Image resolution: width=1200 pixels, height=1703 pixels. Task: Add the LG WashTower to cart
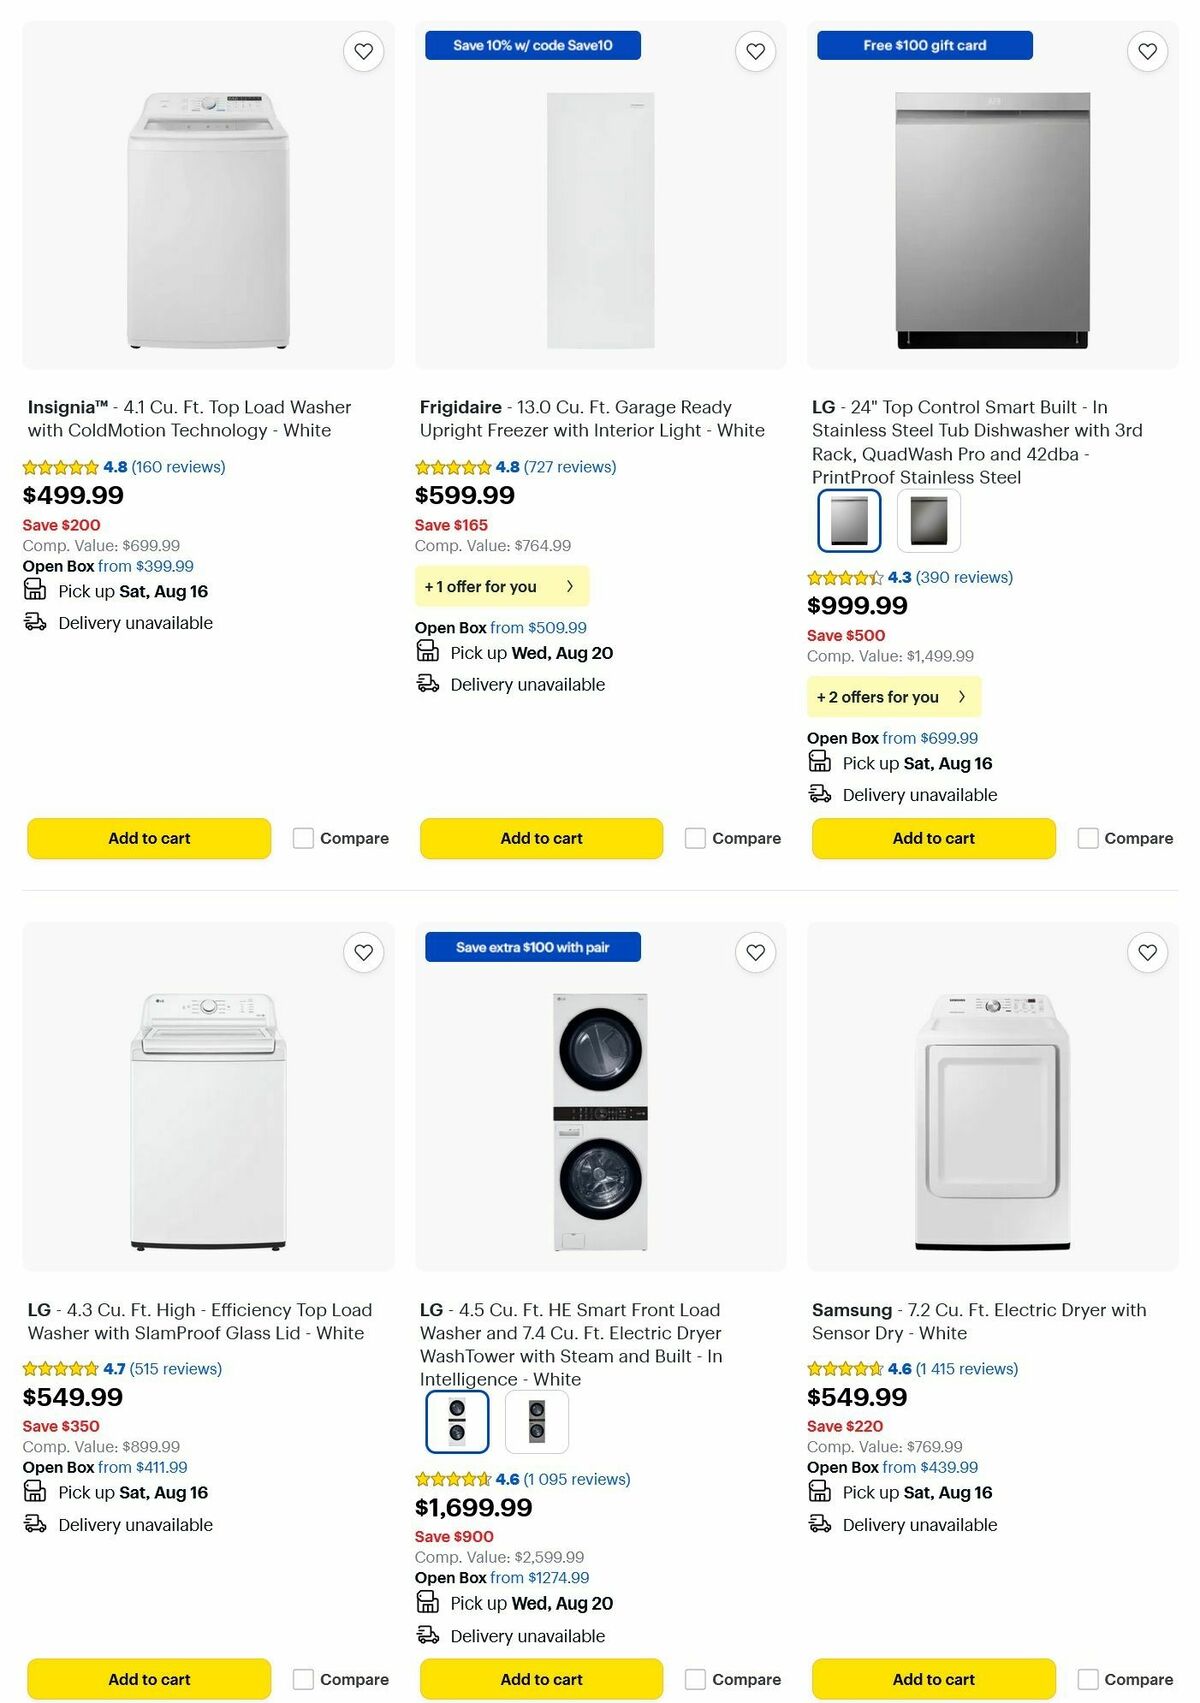(x=540, y=1679)
